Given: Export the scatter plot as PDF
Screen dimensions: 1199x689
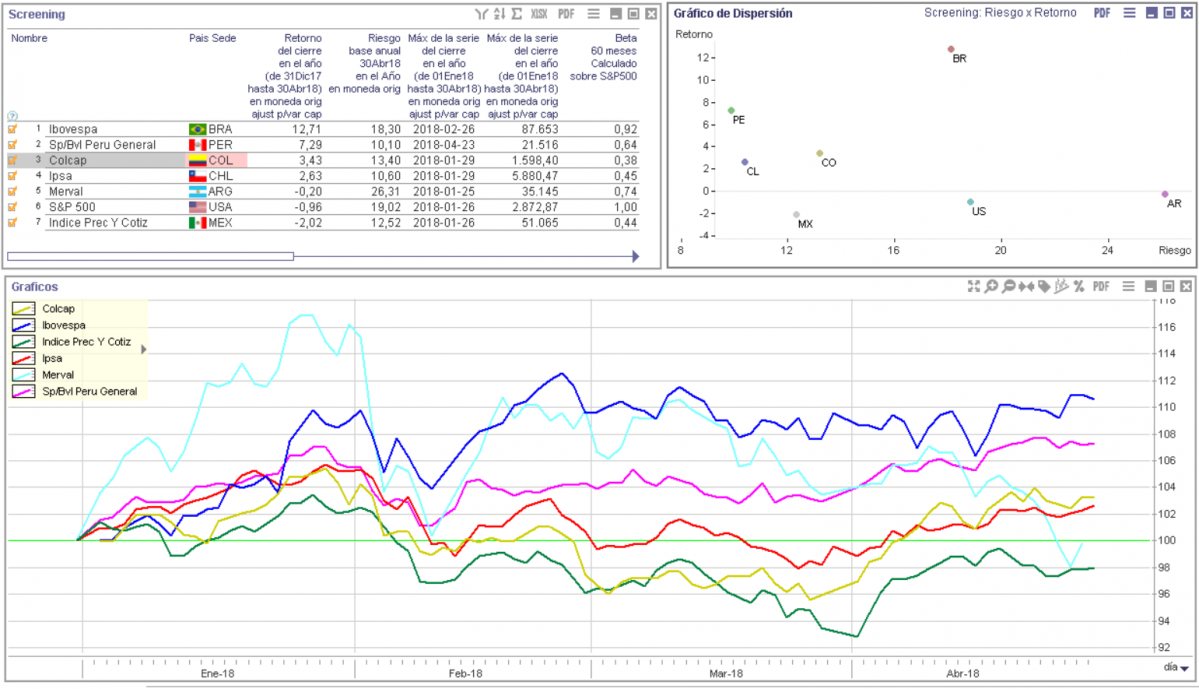Looking at the screenshot, I should pyautogui.click(x=1102, y=13).
